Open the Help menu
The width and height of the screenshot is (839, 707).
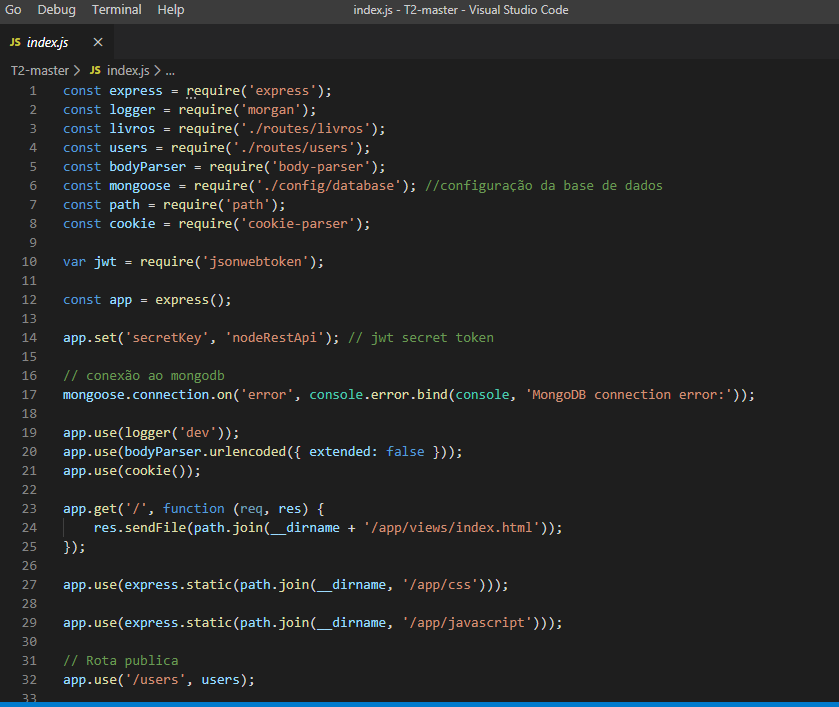pos(170,10)
